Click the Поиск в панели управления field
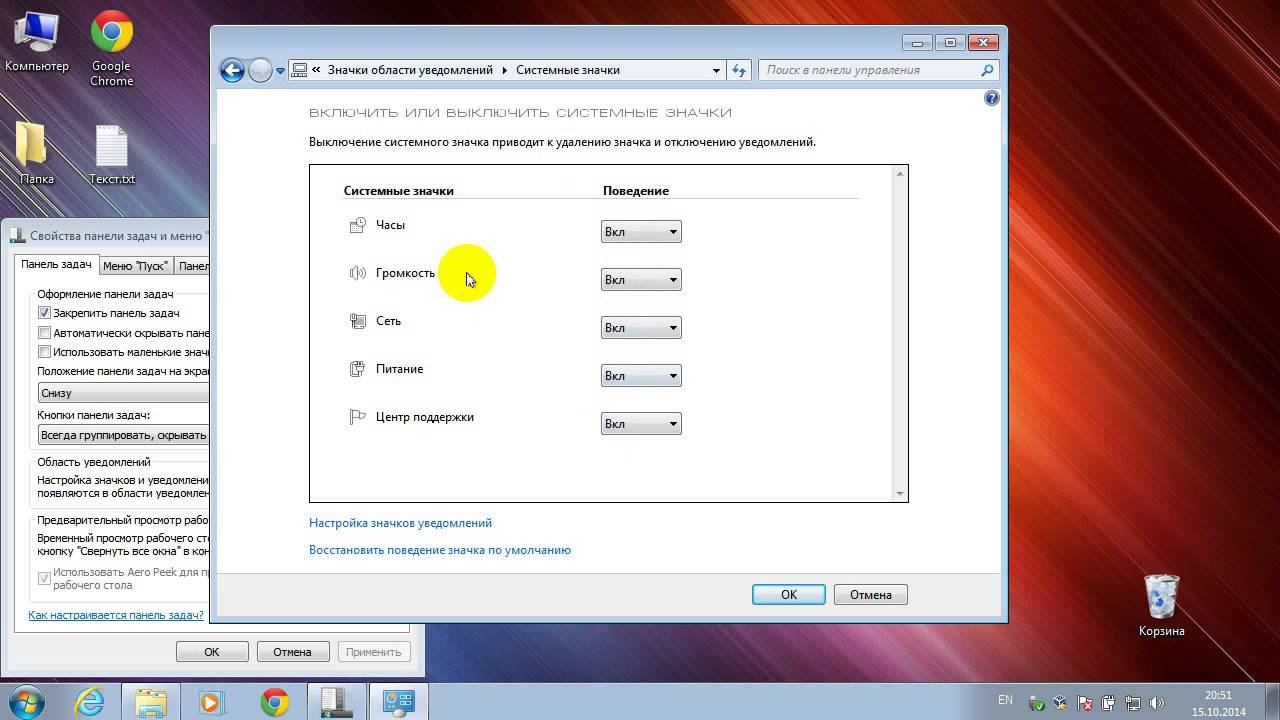The image size is (1280, 720). coord(868,70)
